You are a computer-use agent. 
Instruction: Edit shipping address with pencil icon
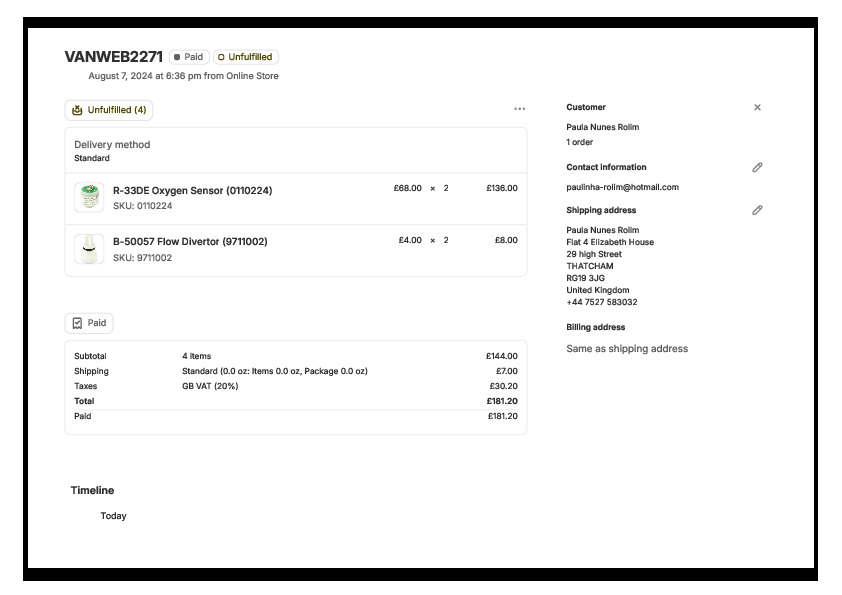pyautogui.click(x=757, y=210)
